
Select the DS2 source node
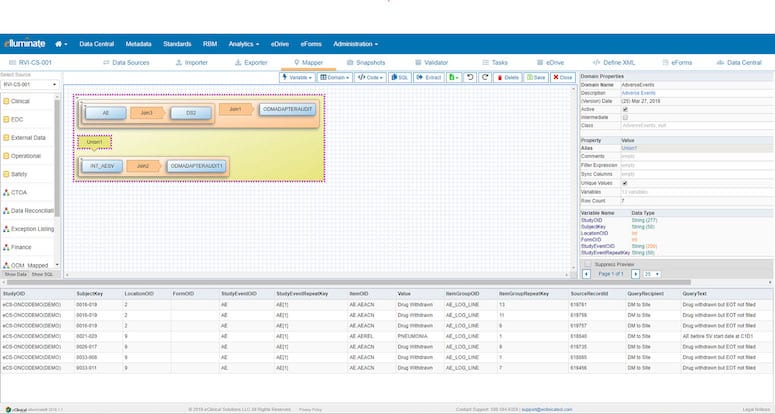[x=191, y=113]
